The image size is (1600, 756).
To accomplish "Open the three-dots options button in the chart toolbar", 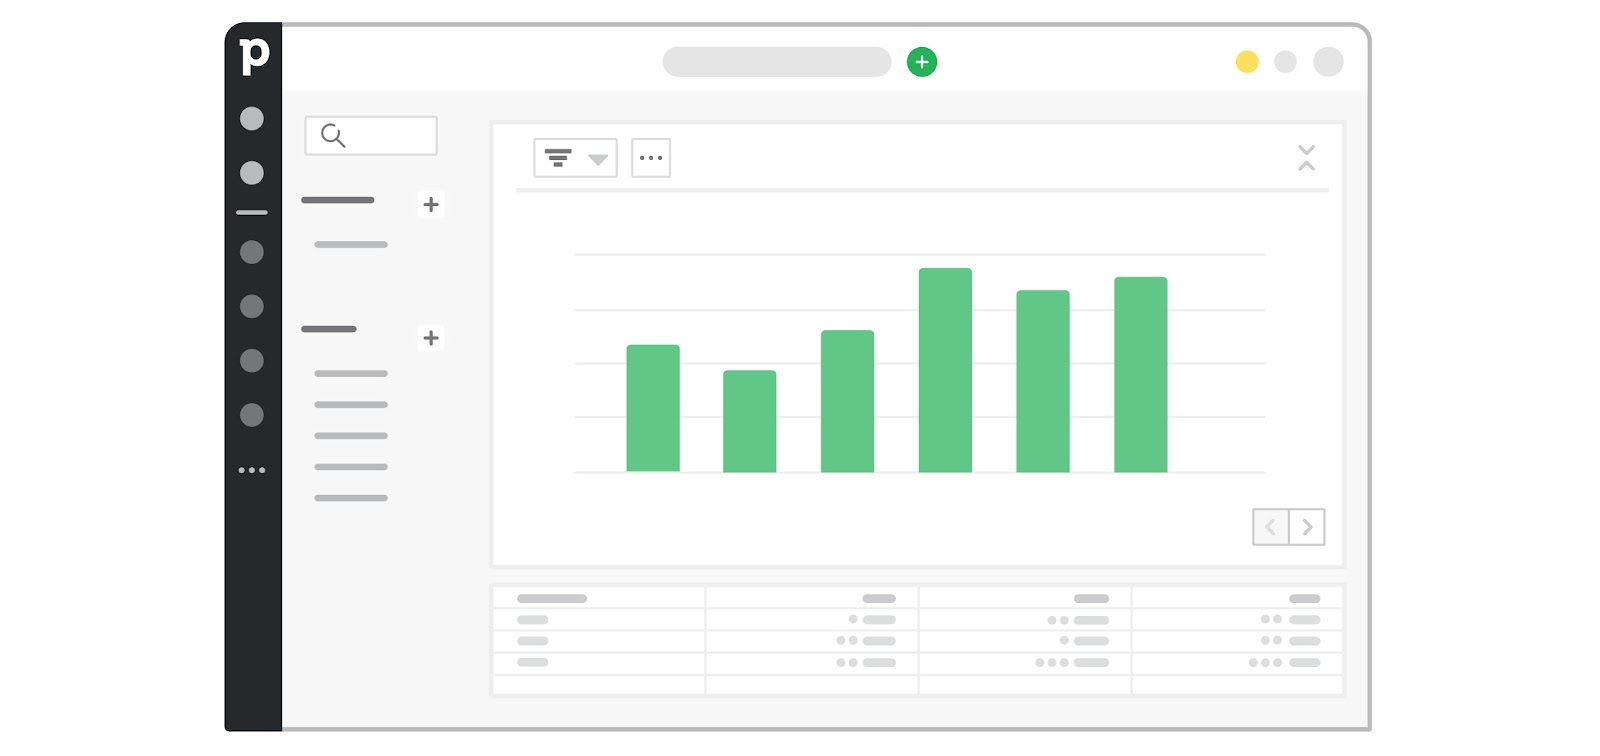I will tap(651, 158).
